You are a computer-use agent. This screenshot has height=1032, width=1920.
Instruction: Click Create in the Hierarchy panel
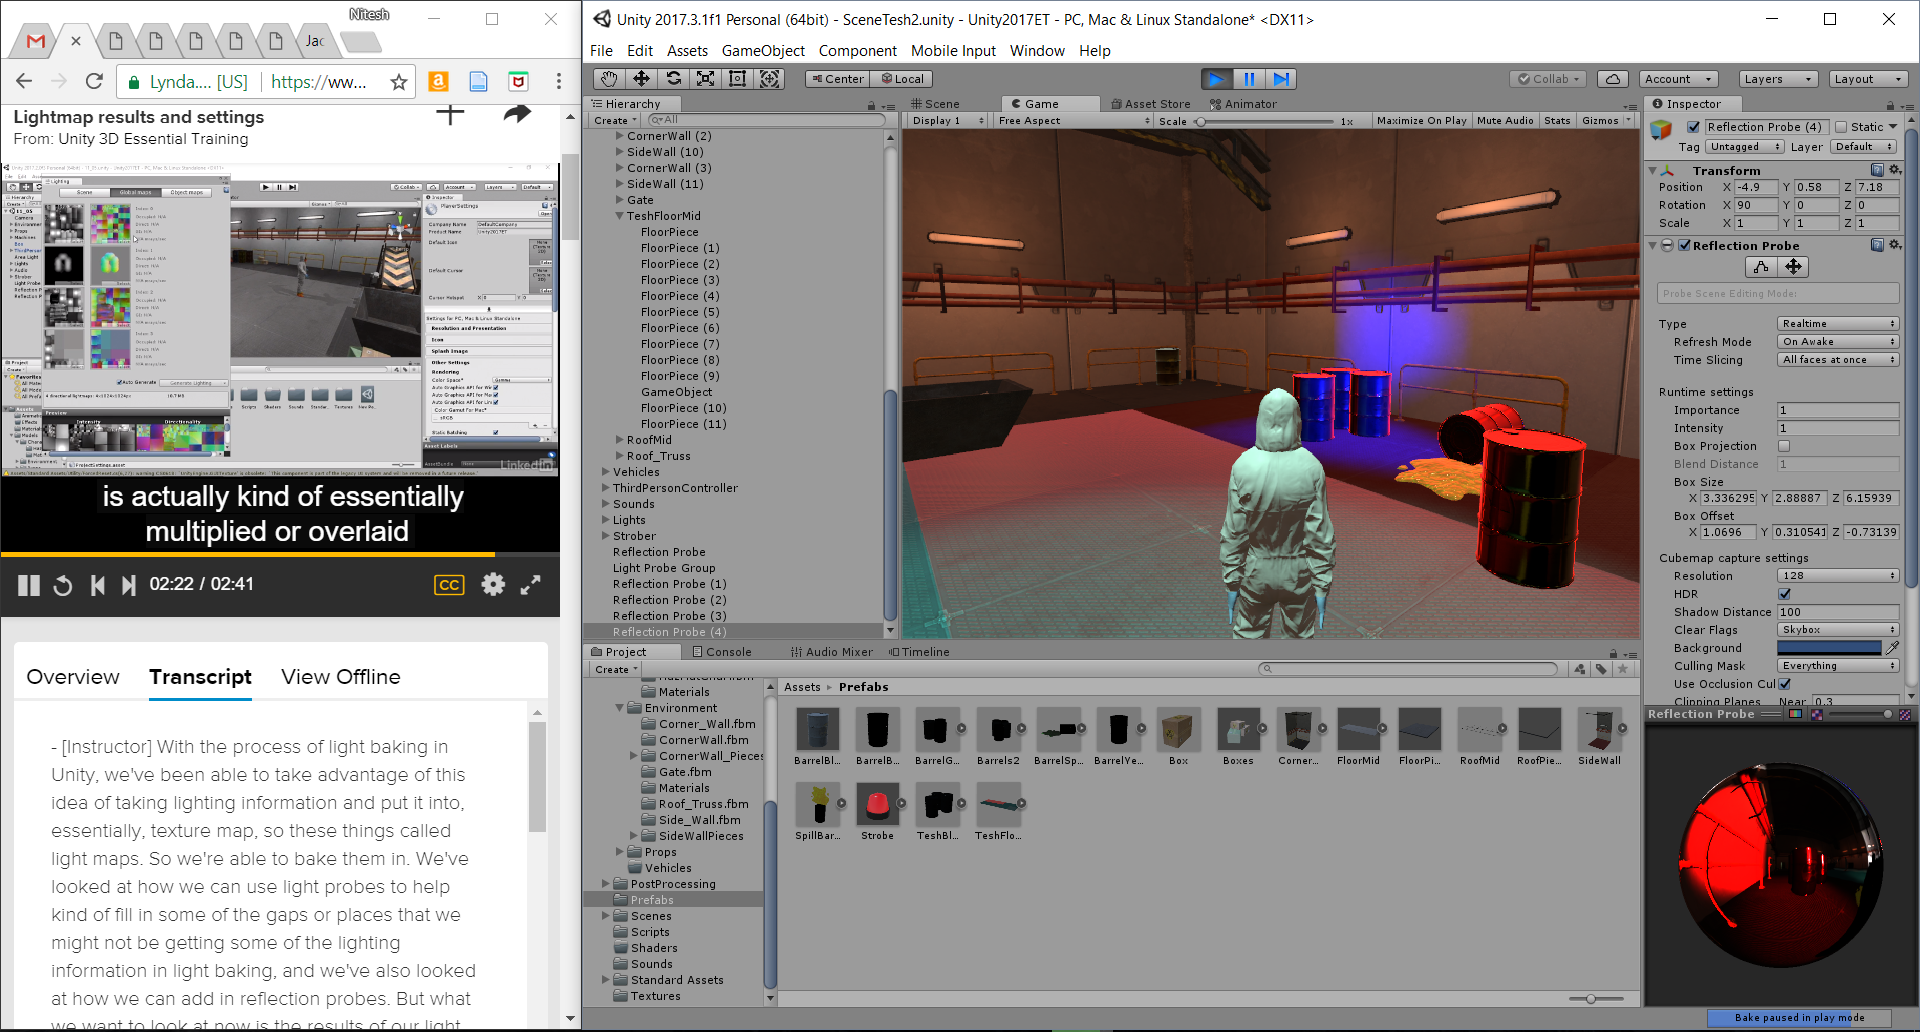615,121
